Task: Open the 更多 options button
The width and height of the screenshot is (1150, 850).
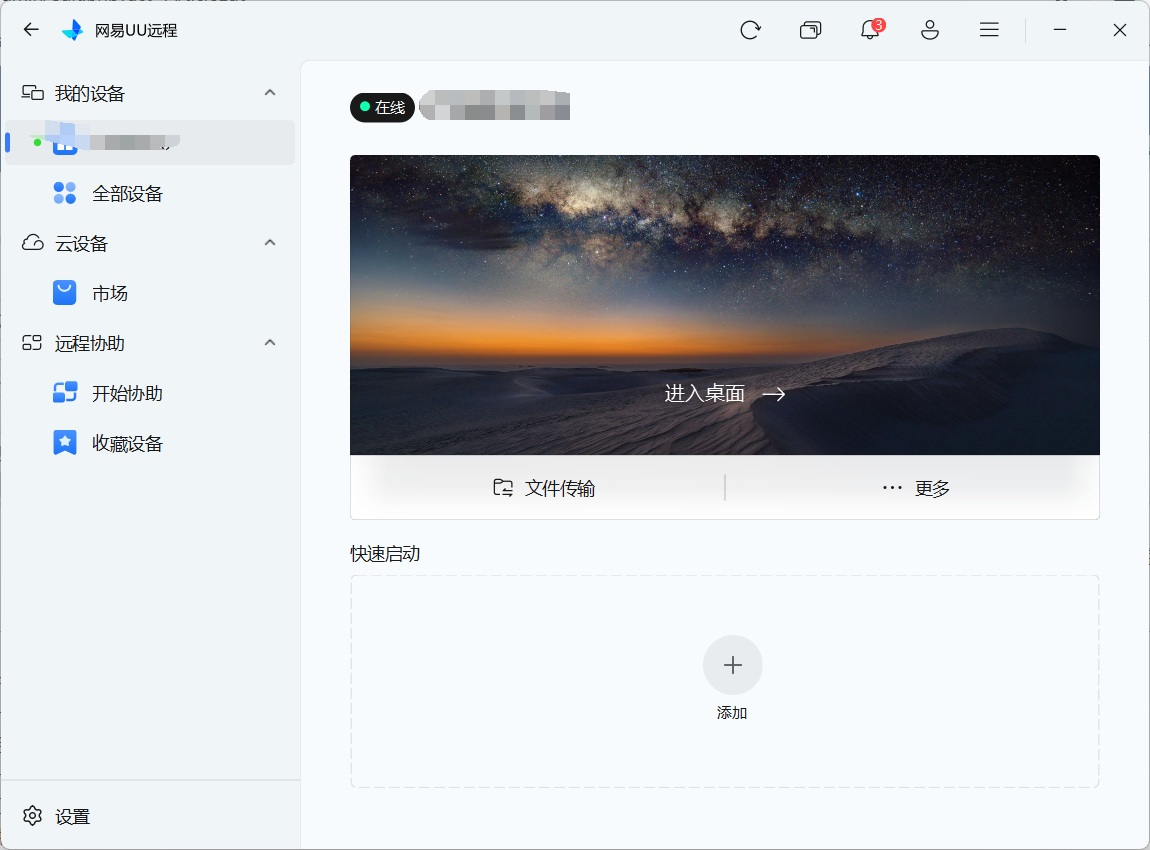Action: click(915, 488)
